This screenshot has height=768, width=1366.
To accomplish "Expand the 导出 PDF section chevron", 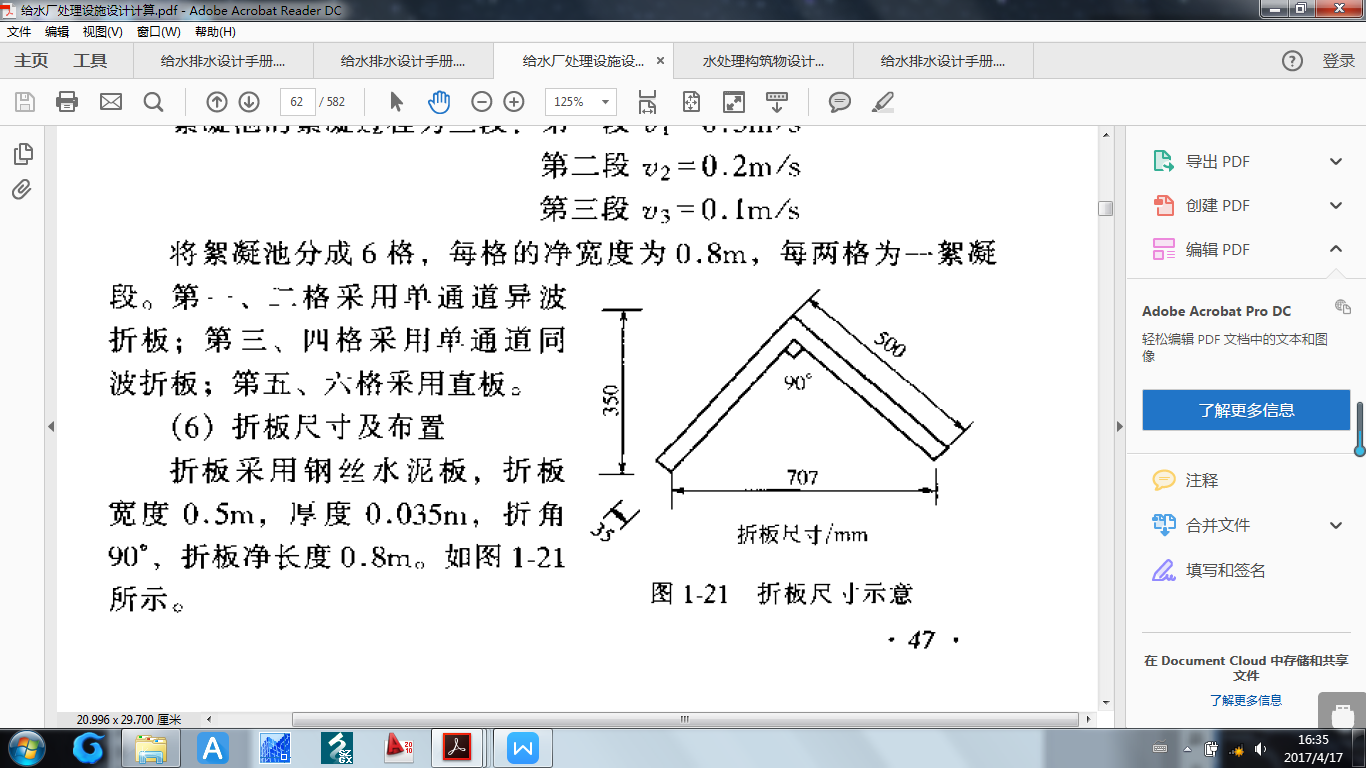I will coord(1336,161).
